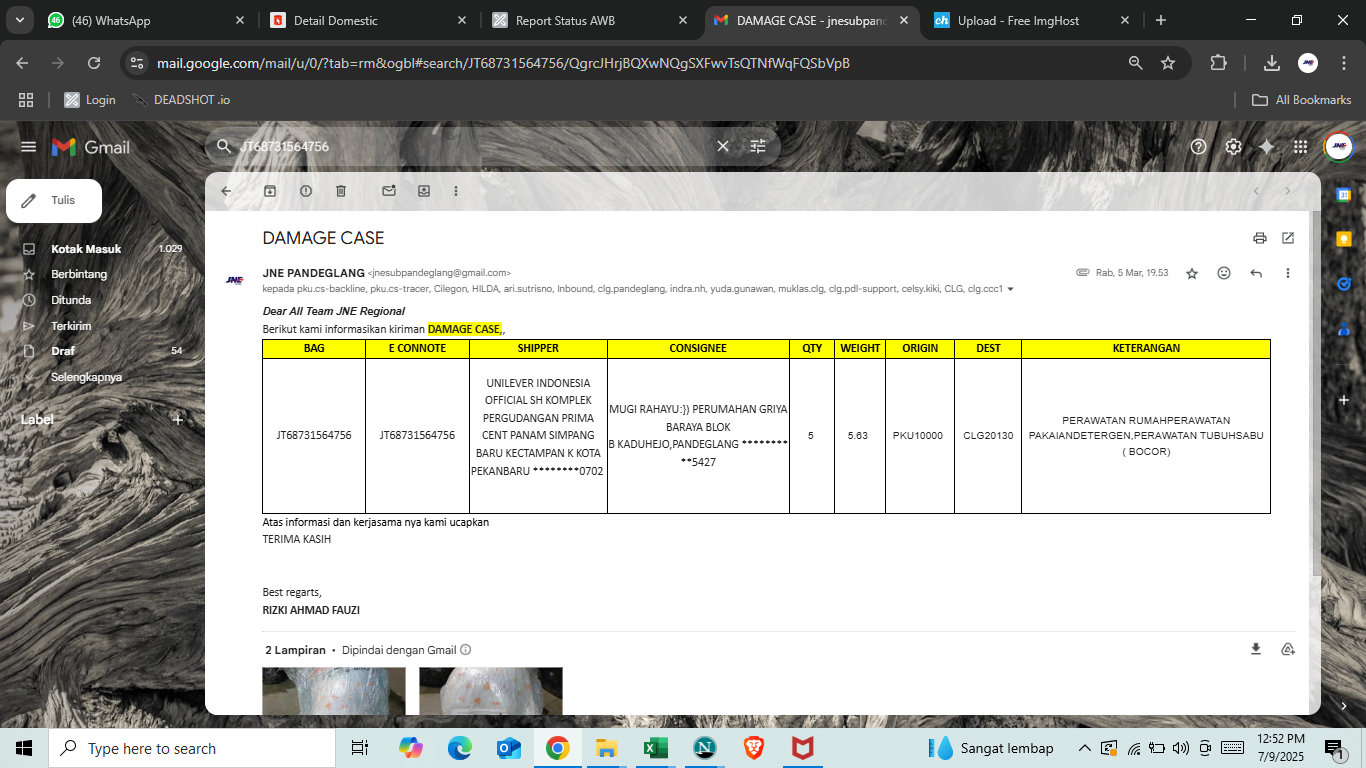This screenshot has height=768, width=1366.
Task: Open Chrome downloads icon
Action: (1272, 63)
